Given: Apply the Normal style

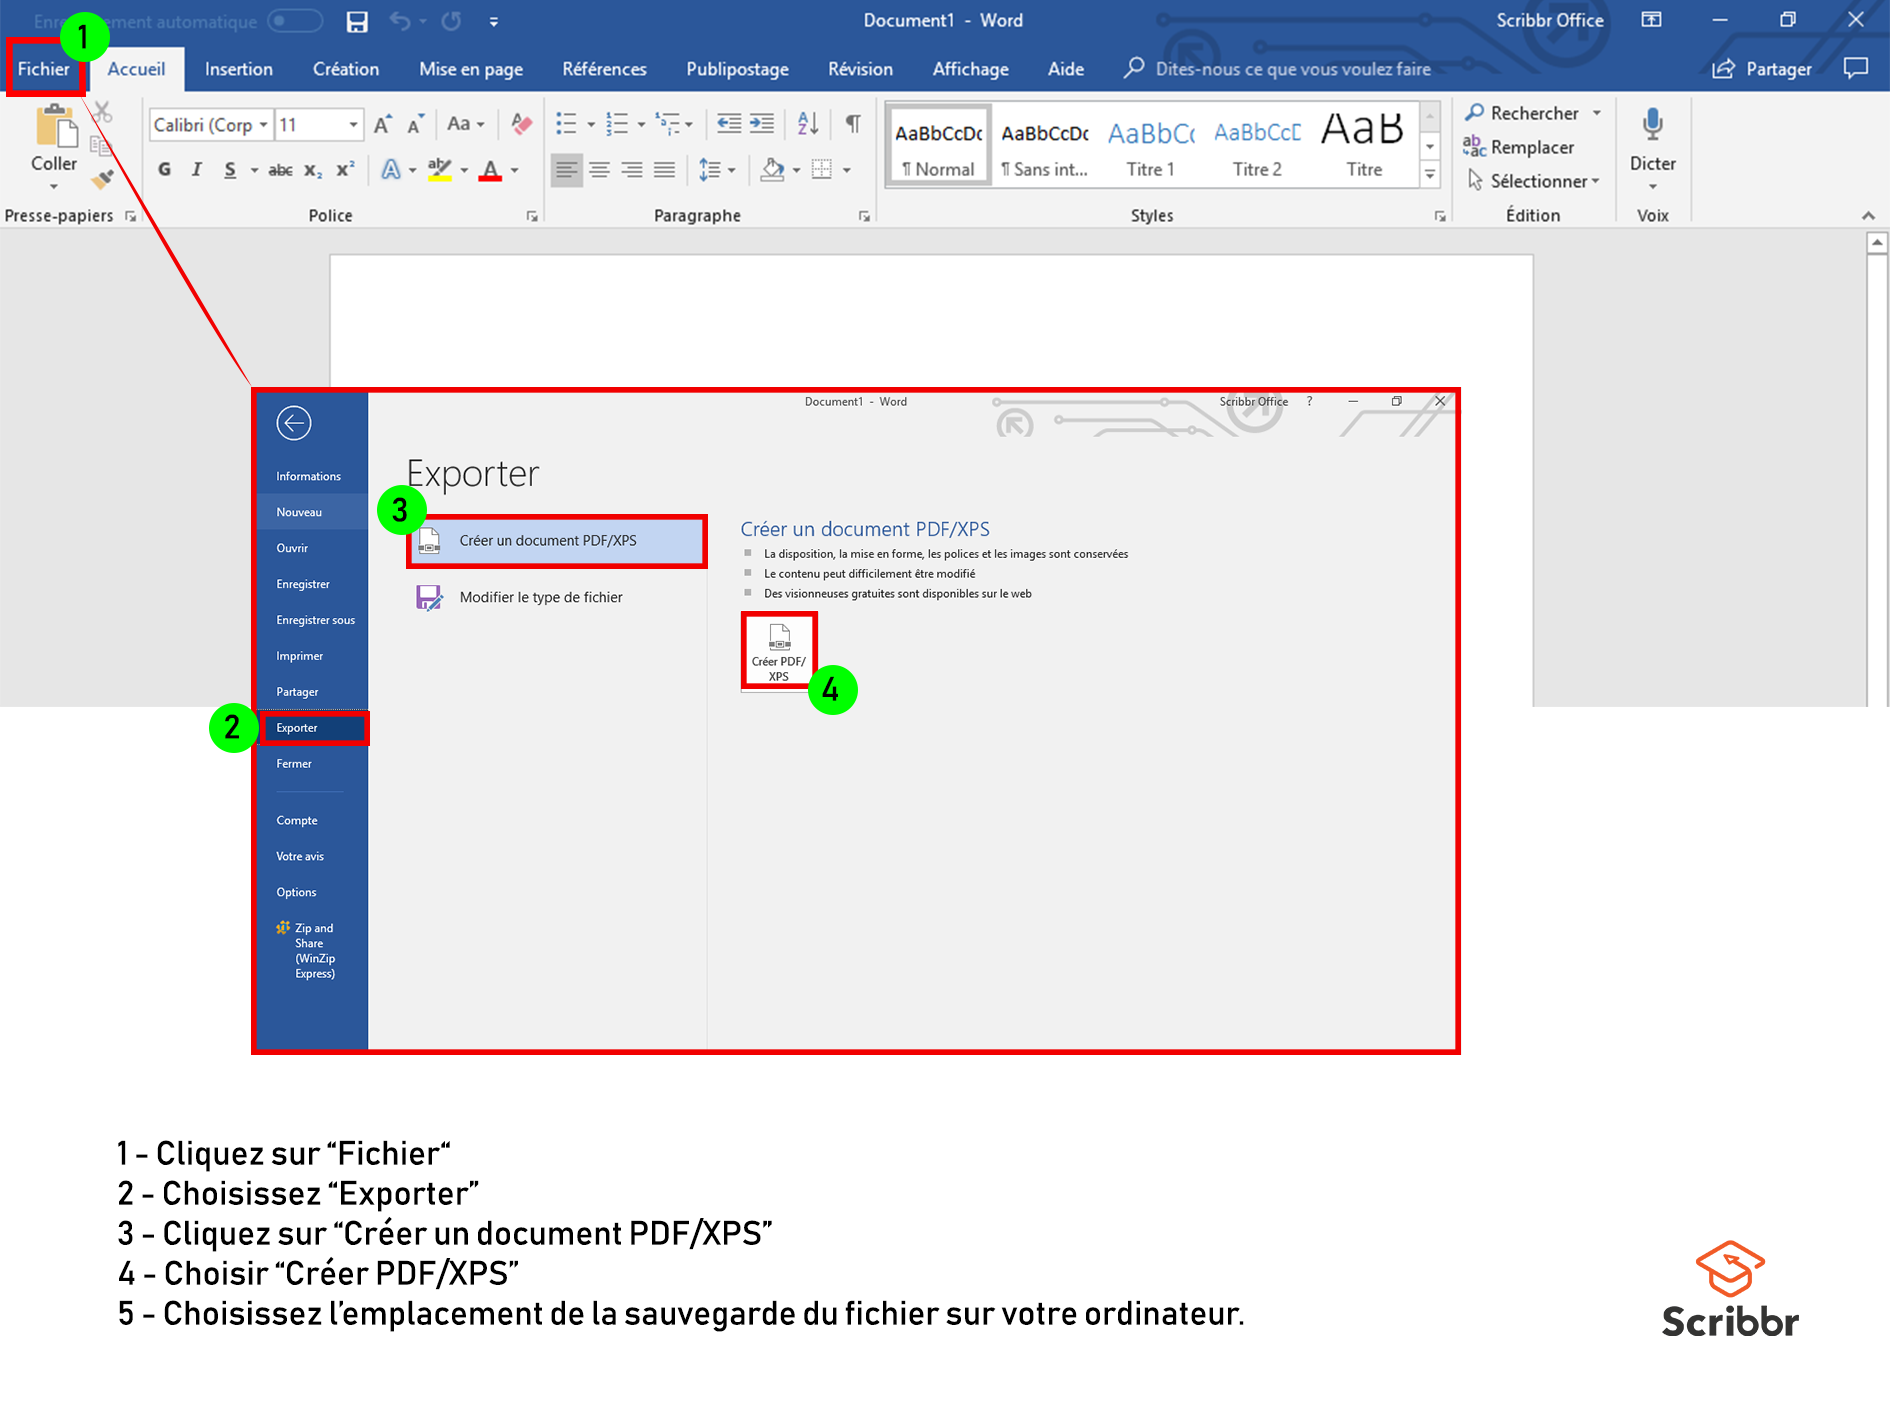Looking at the screenshot, I should coord(938,147).
